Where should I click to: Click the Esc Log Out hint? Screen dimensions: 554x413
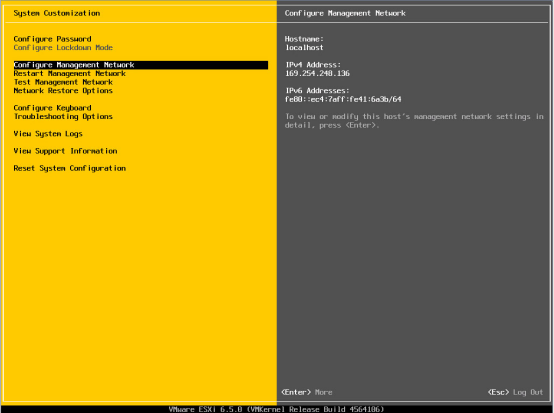tap(515, 393)
